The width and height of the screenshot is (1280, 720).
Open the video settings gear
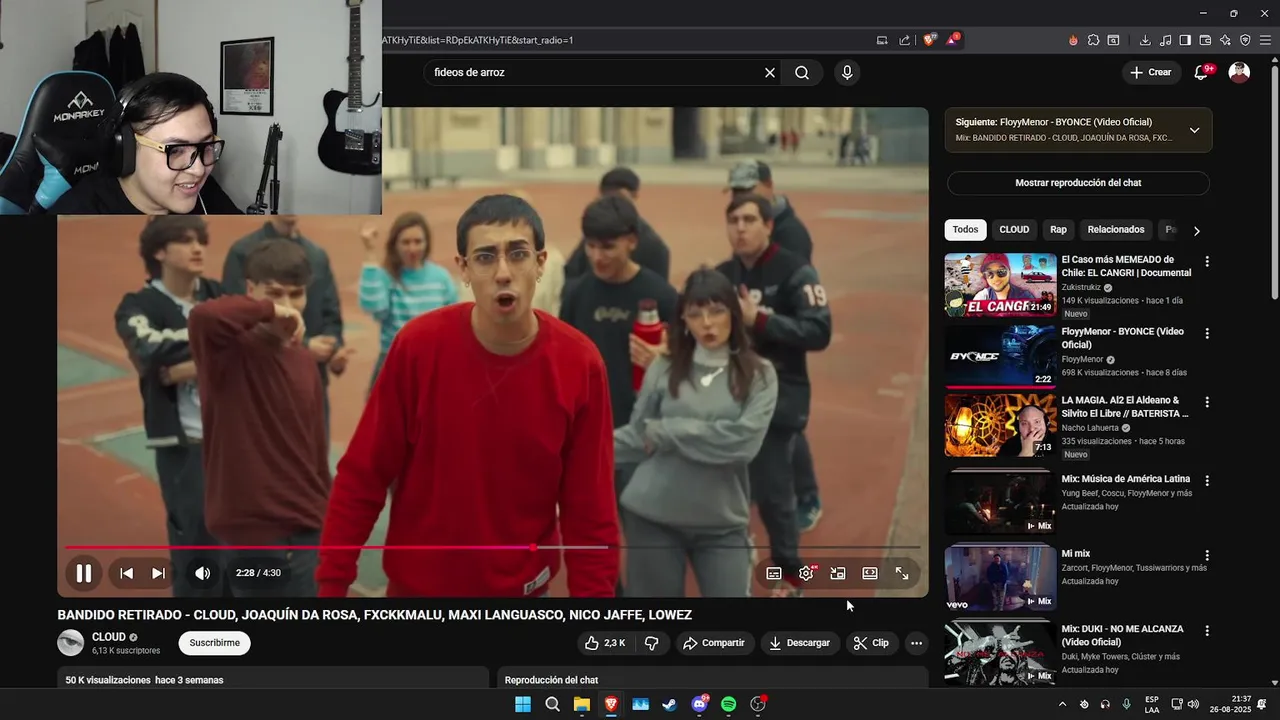click(806, 573)
